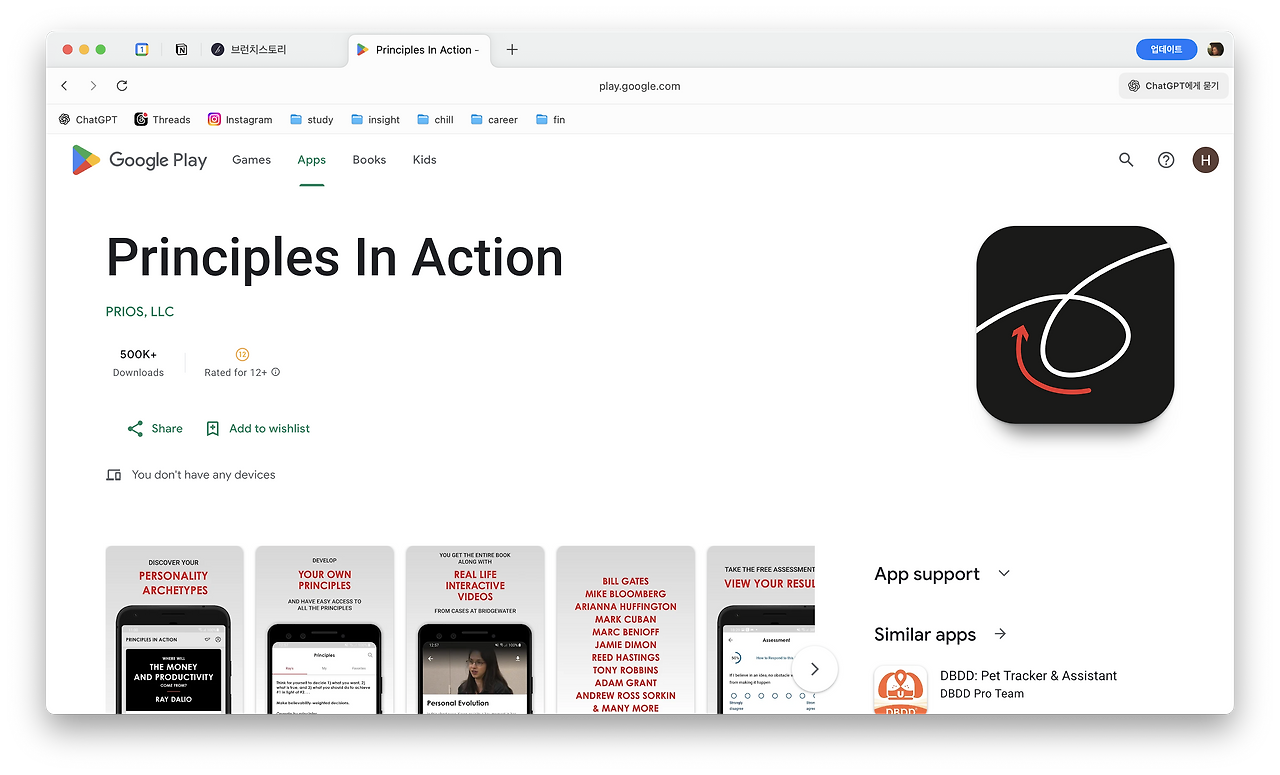This screenshot has height=775, width=1280.
Task: Select the Principles In Action browser tab
Action: [x=418, y=49]
